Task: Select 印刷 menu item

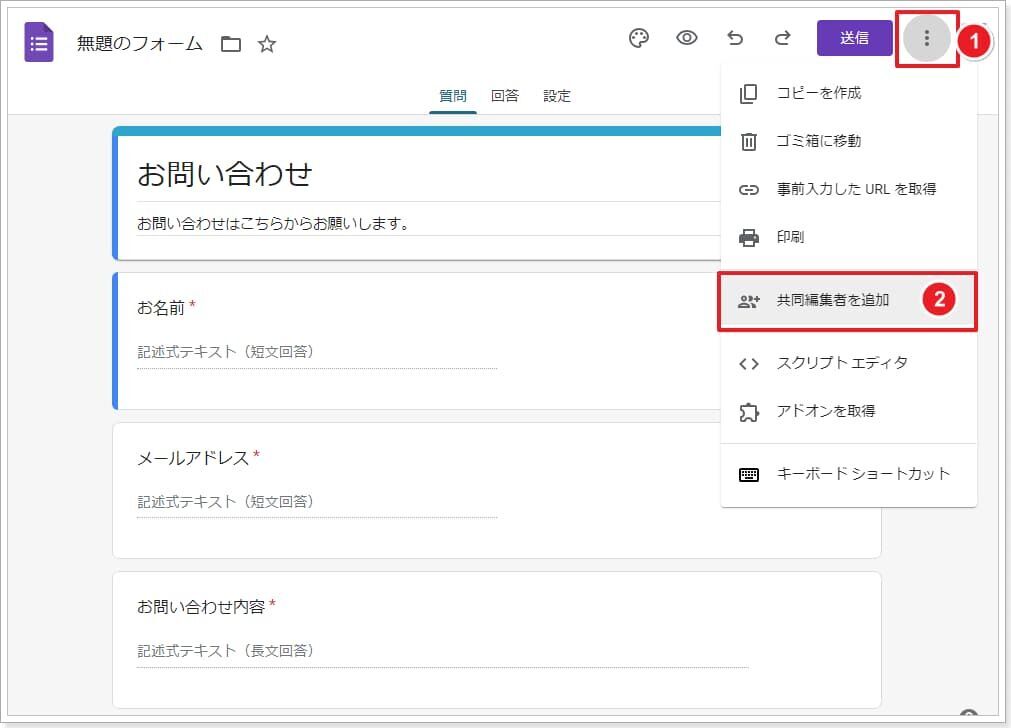Action: pyautogui.click(x=849, y=237)
